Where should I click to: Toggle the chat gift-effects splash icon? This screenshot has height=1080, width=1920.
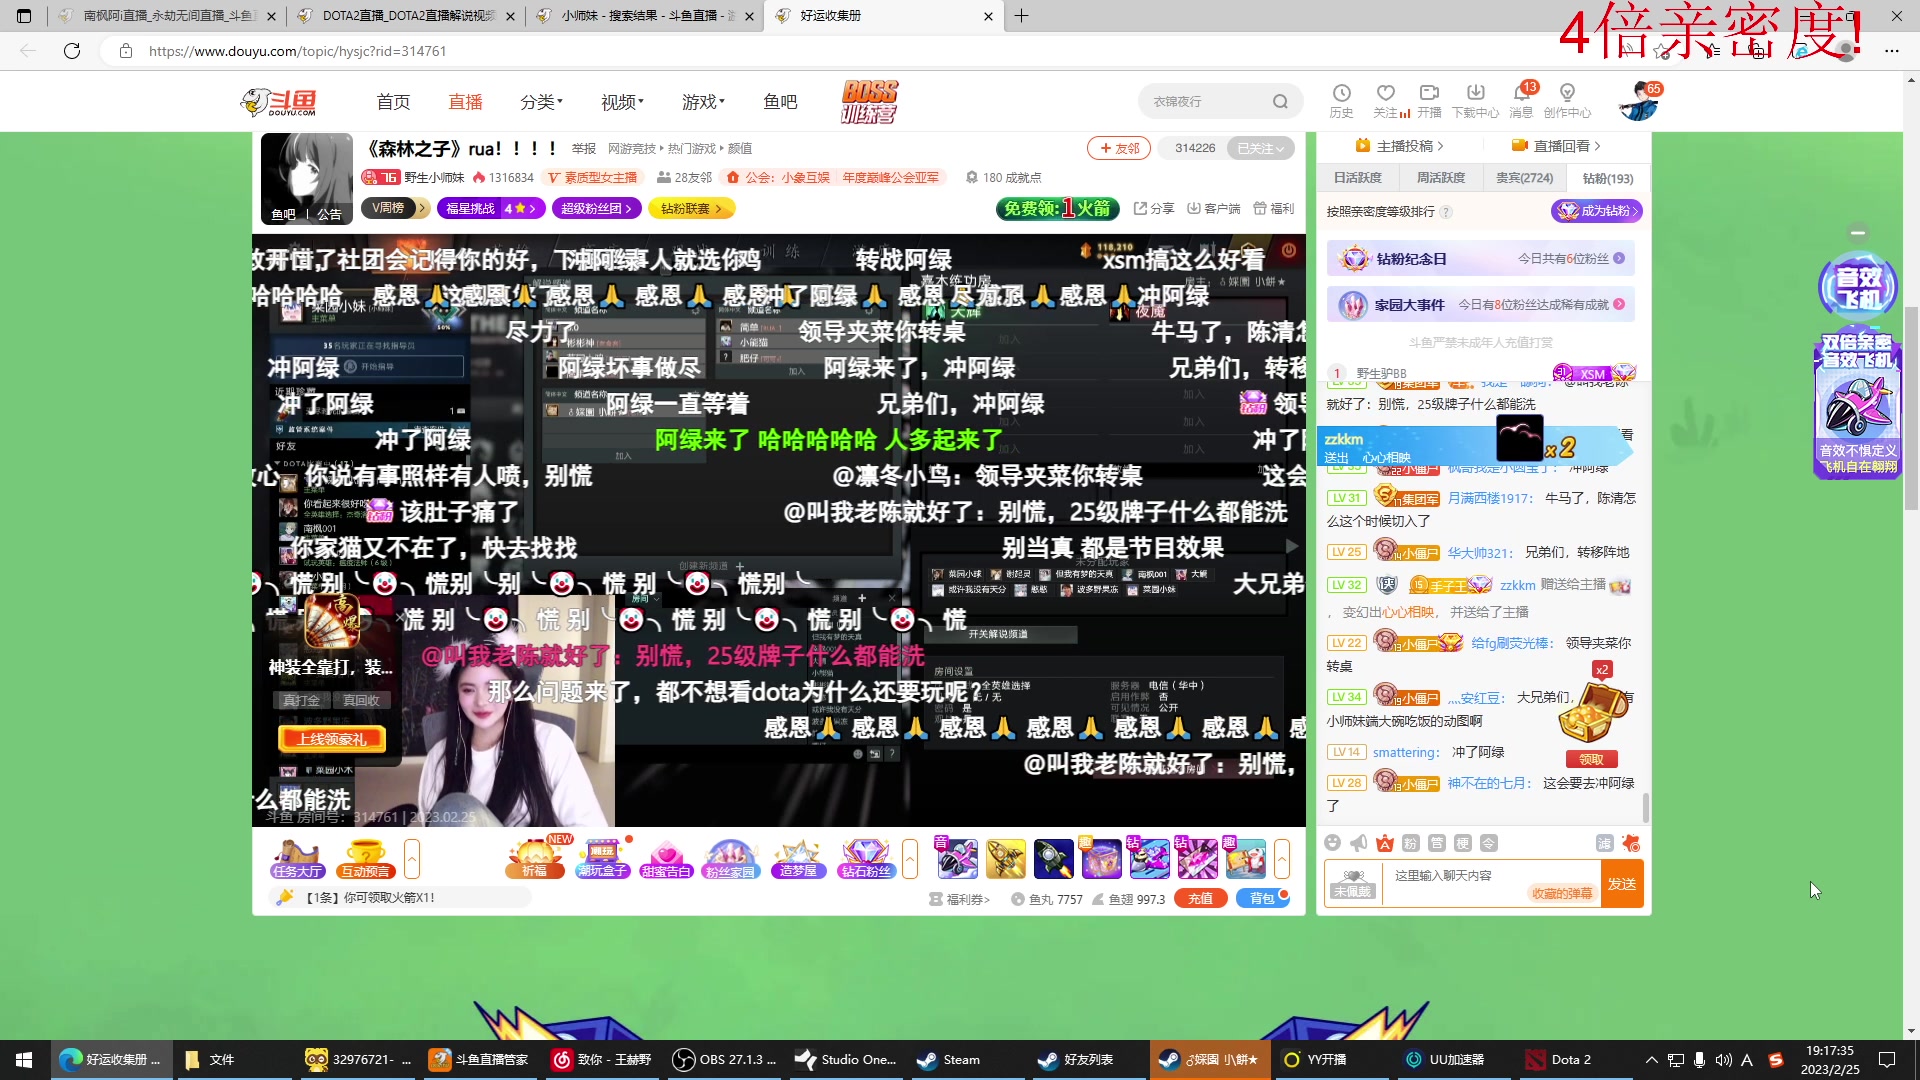click(x=1631, y=843)
